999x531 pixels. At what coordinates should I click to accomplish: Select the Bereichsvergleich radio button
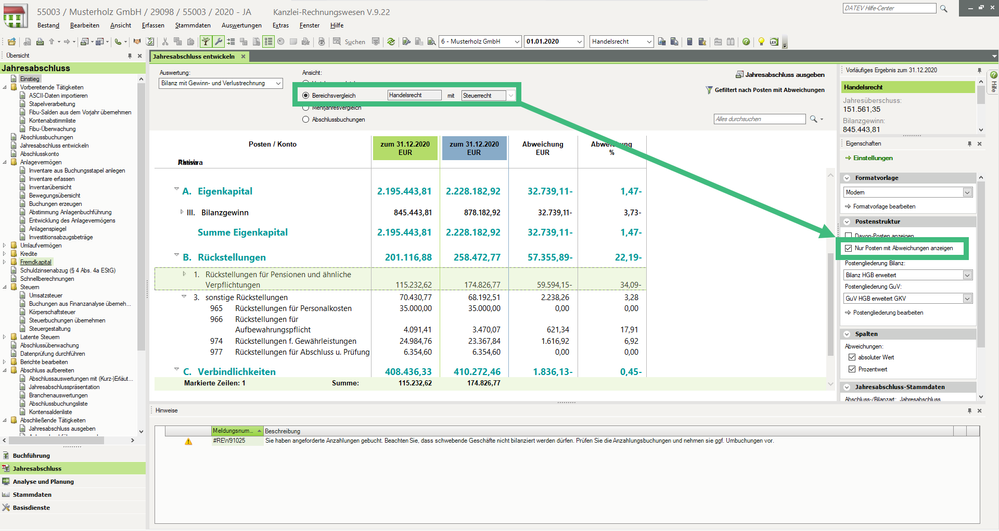305,95
